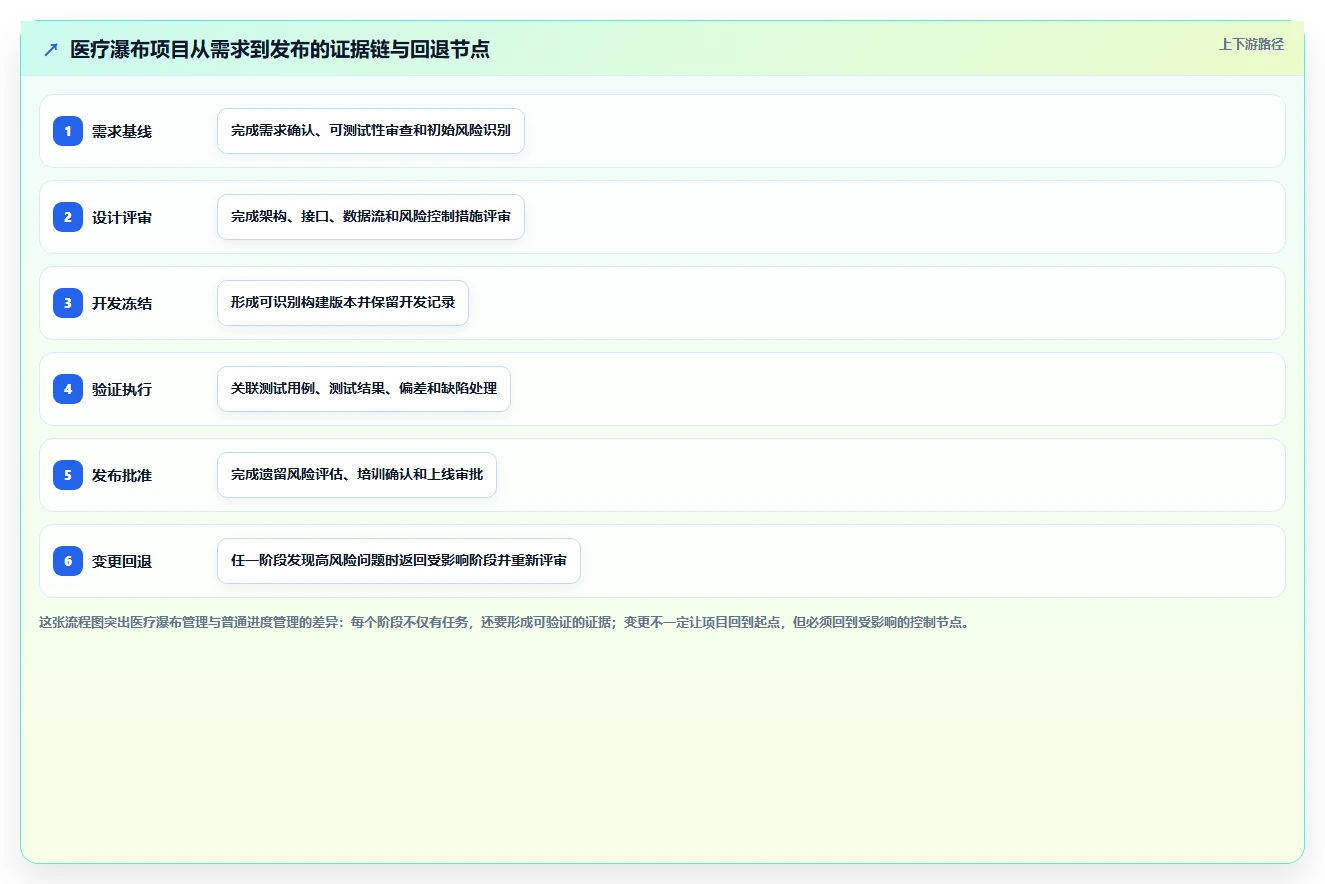Click the arrow icon beside the title
This screenshot has height=884, width=1325.
(51, 49)
